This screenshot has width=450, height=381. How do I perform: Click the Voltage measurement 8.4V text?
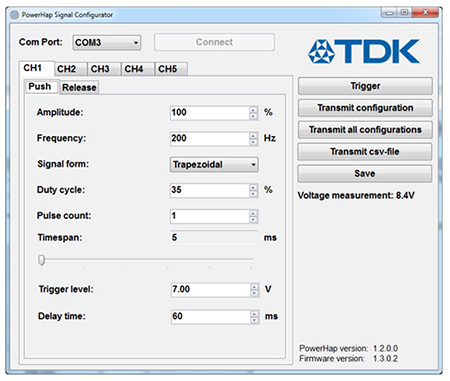356,195
